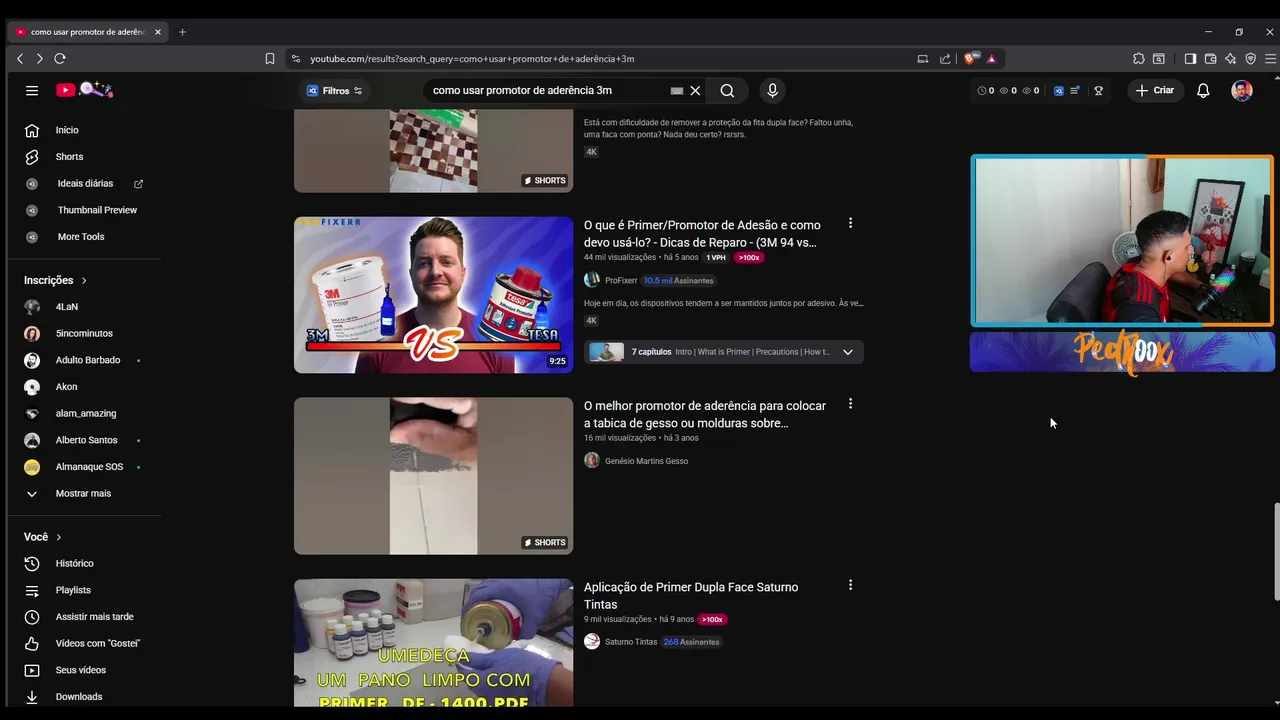Click the Brave Shields lion icon
This screenshot has height=720, width=1280.
coord(969,59)
